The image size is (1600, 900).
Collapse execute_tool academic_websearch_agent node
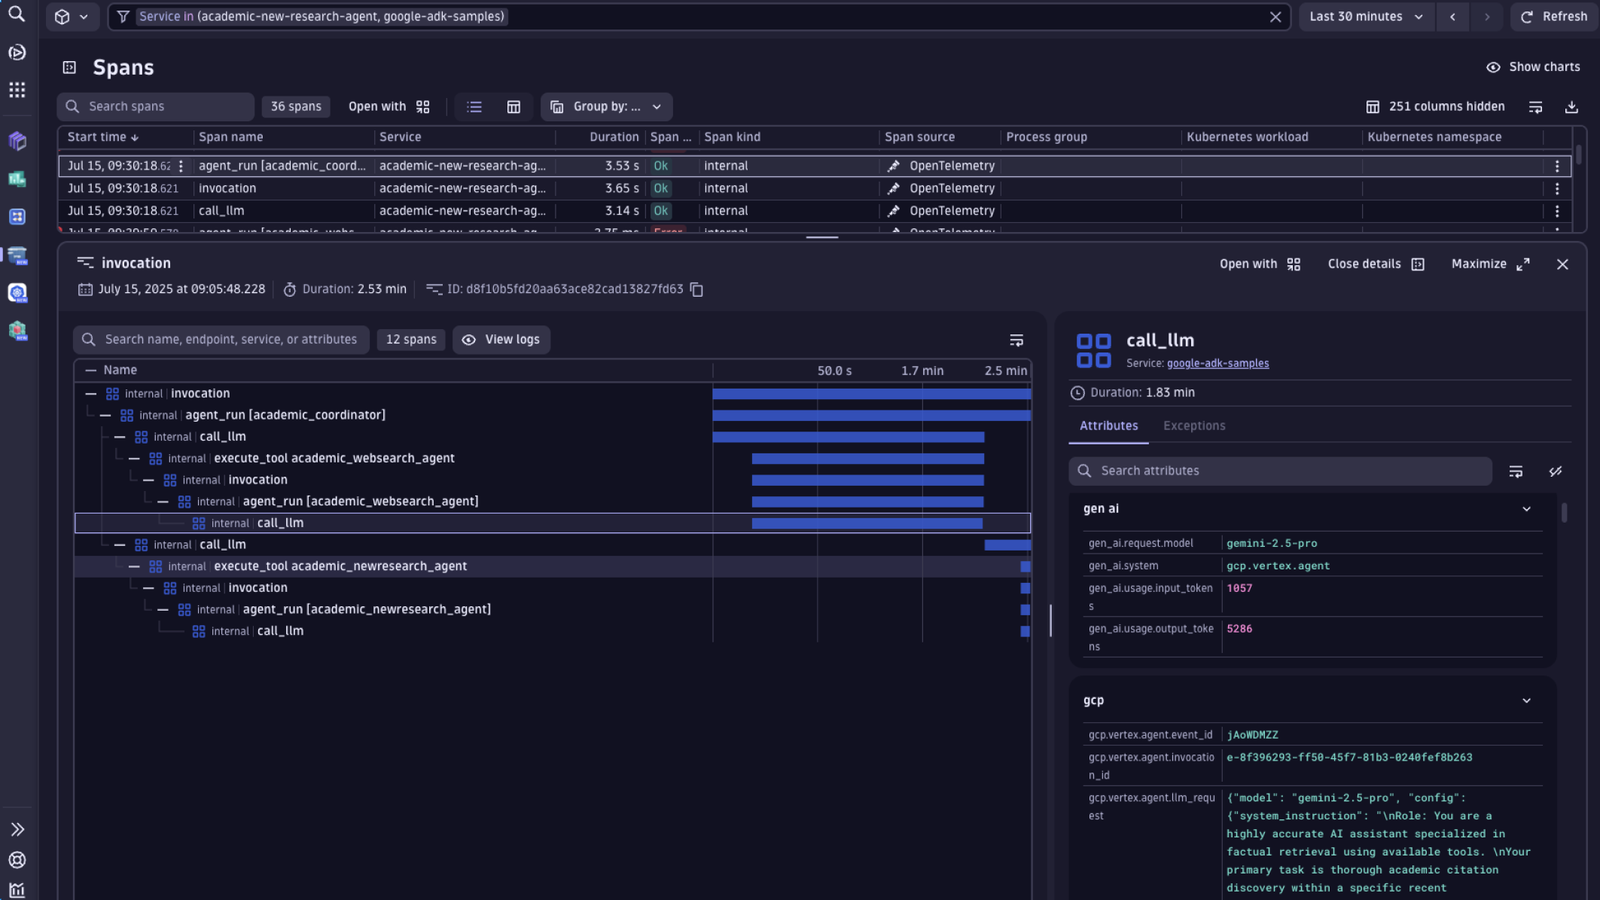[134, 458]
